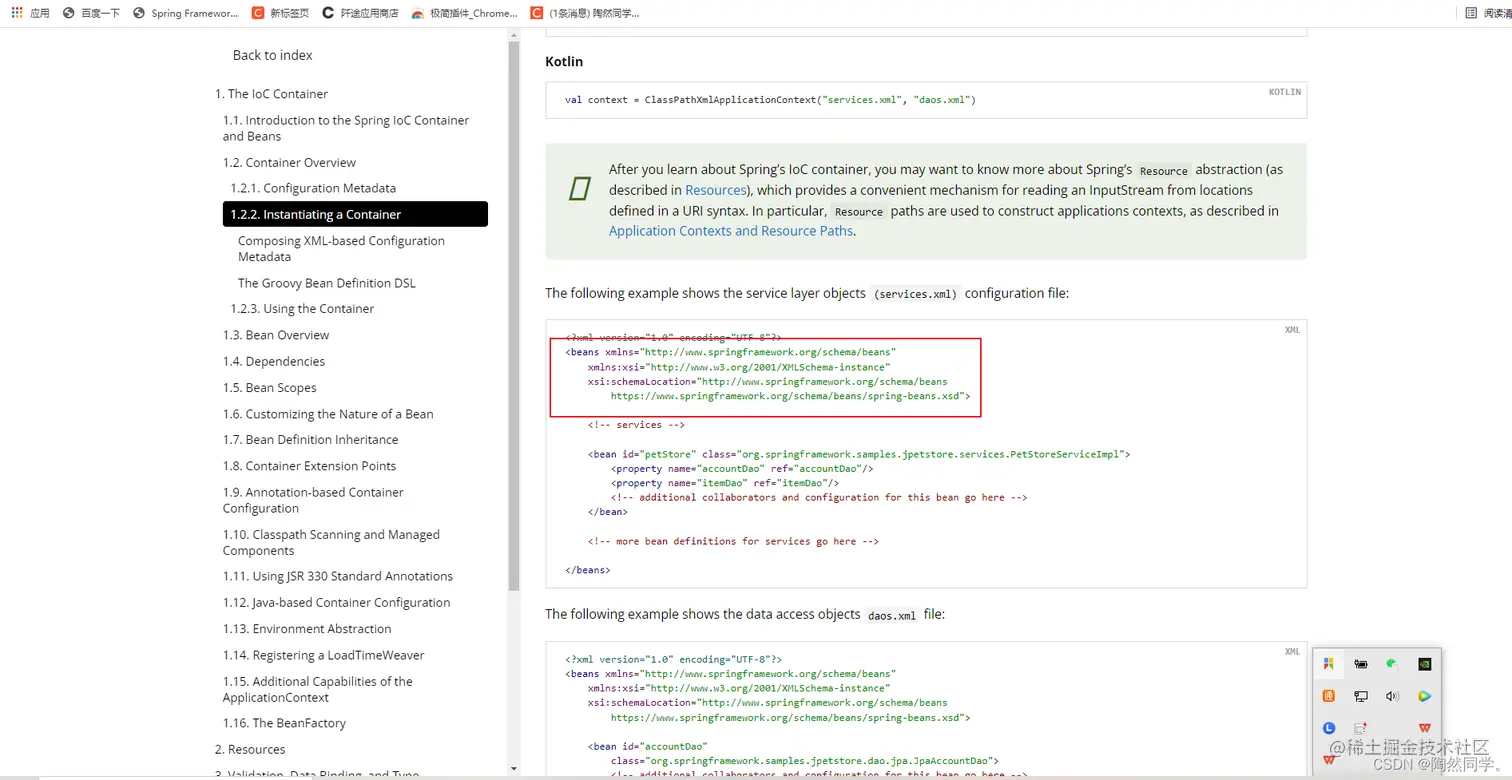Open 1.16. The BeanFactory

click(284, 723)
